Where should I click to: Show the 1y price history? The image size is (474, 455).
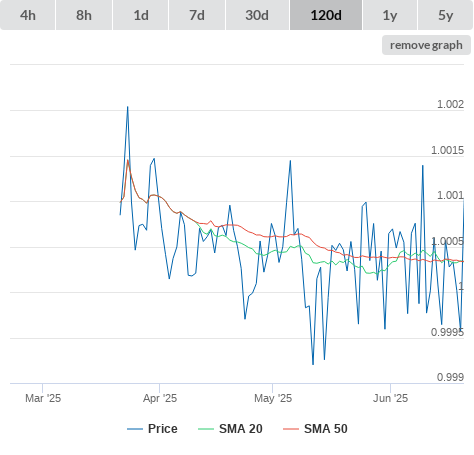[390, 15]
